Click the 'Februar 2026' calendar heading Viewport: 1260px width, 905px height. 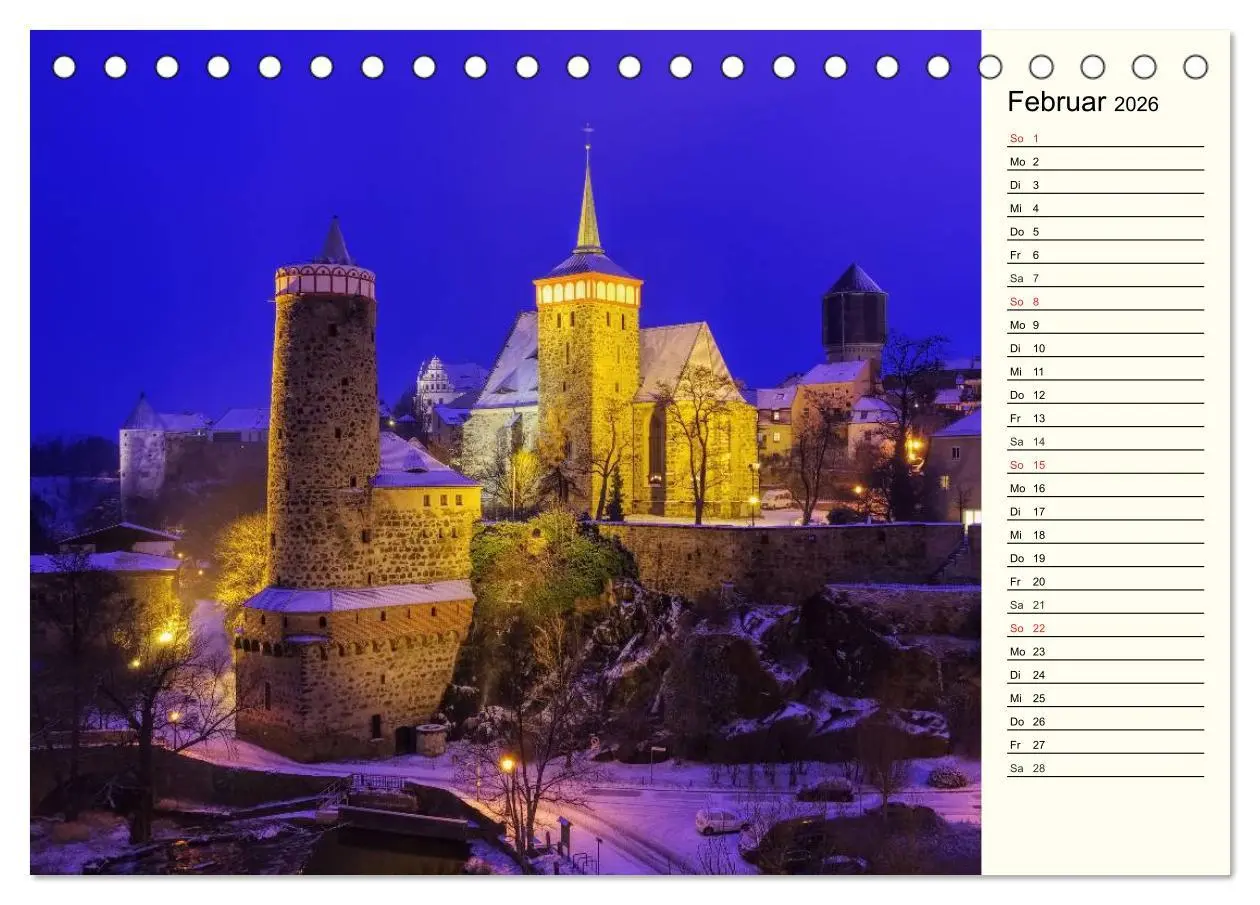click(1083, 103)
